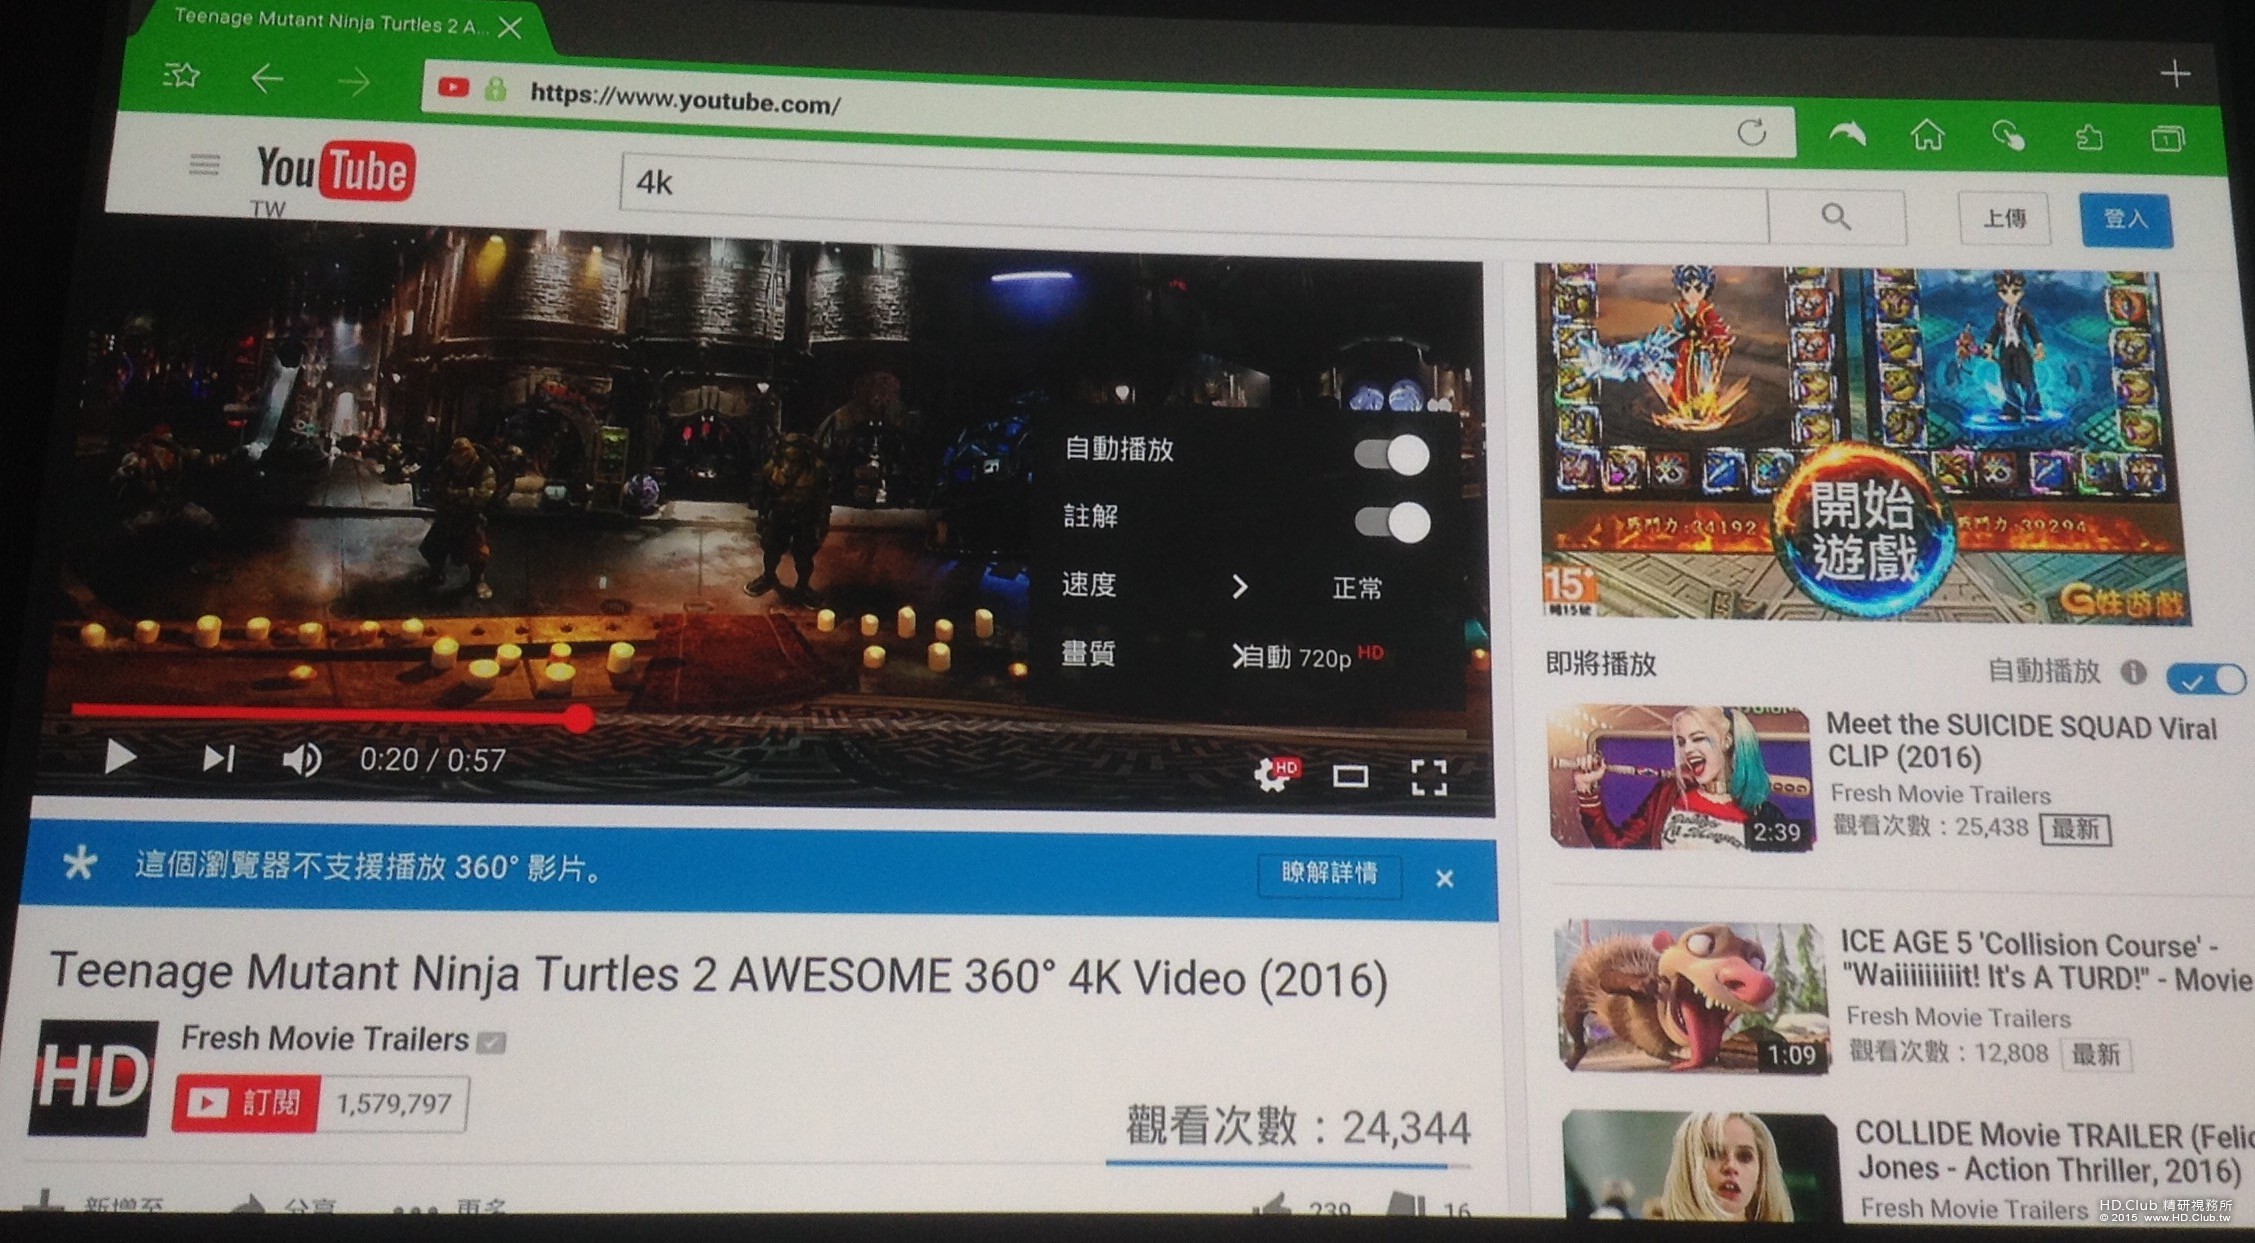Image resolution: width=2255 pixels, height=1243 pixels.
Task: Expand the 速度 playback speed submenu
Action: 1240,586
